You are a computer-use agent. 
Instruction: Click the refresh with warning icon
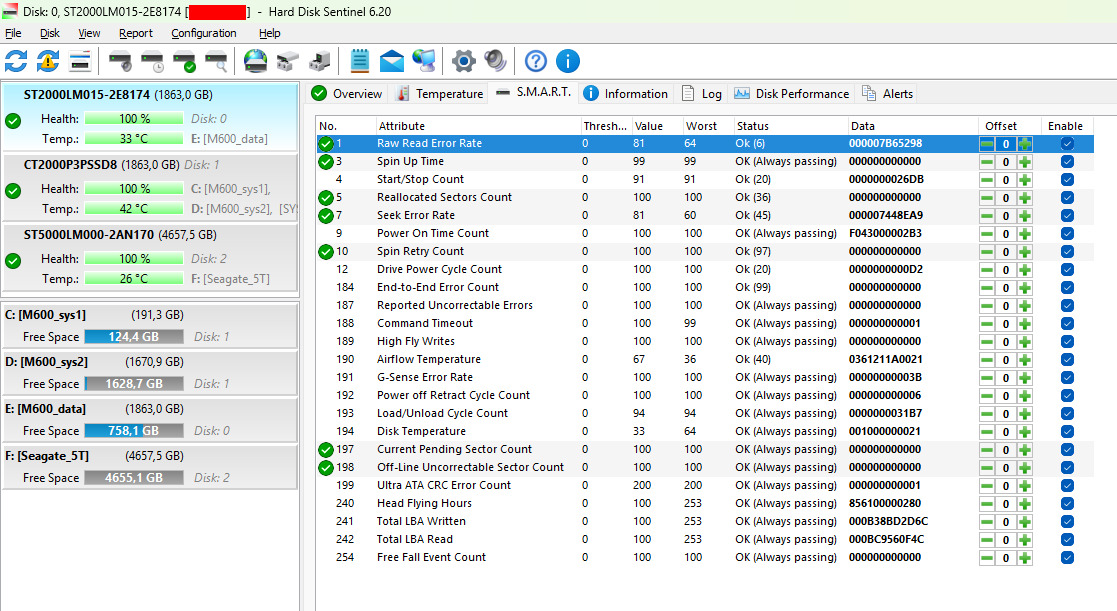pos(48,62)
